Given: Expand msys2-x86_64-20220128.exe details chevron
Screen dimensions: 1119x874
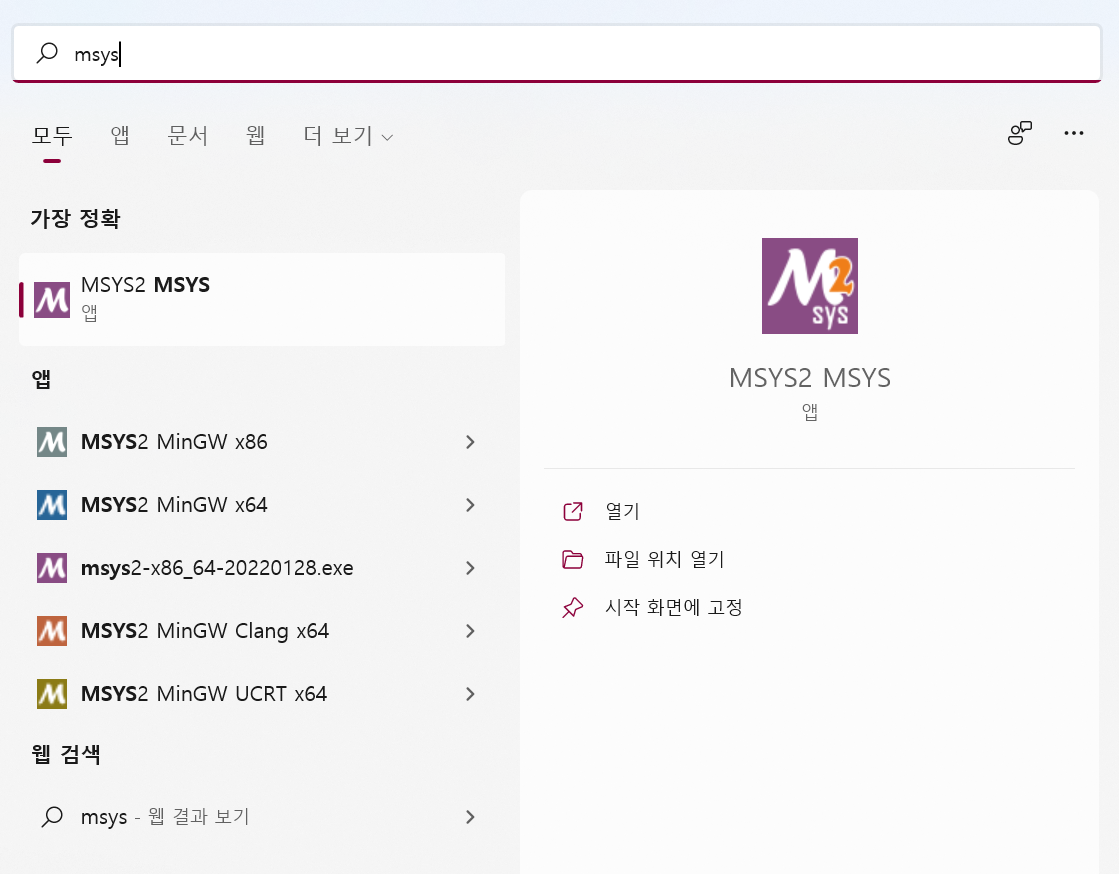Looking at the screenshot, I should [470, 568].
